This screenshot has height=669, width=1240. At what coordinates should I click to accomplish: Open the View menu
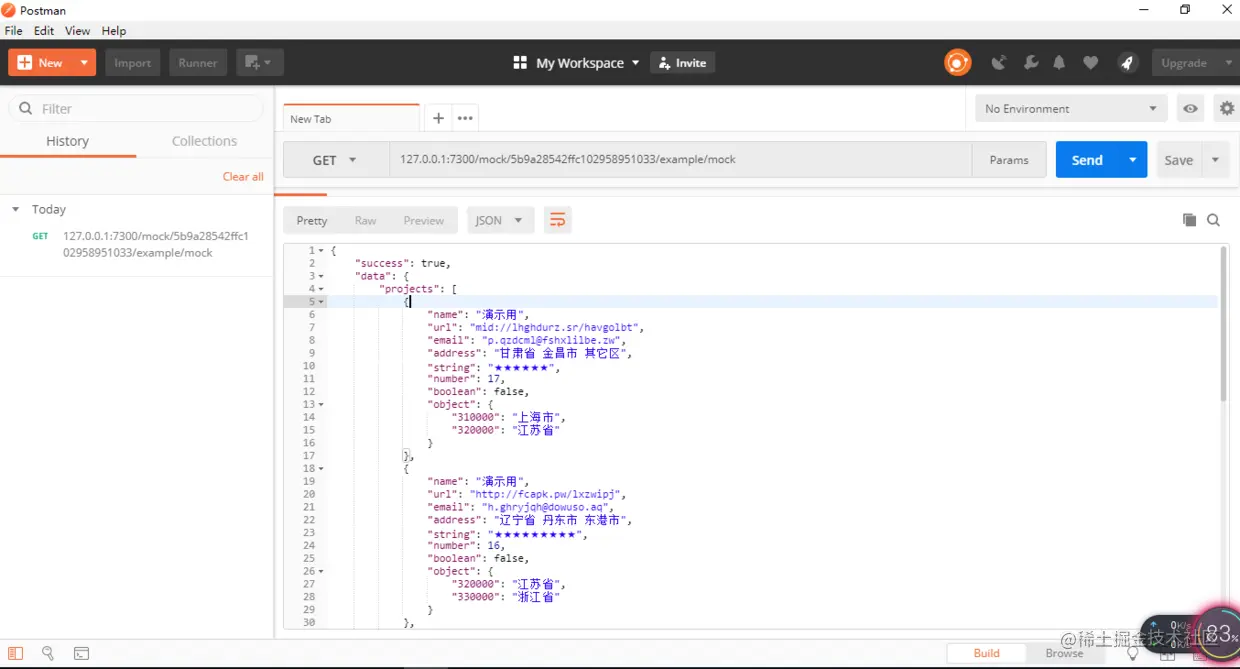click(77, 31)
